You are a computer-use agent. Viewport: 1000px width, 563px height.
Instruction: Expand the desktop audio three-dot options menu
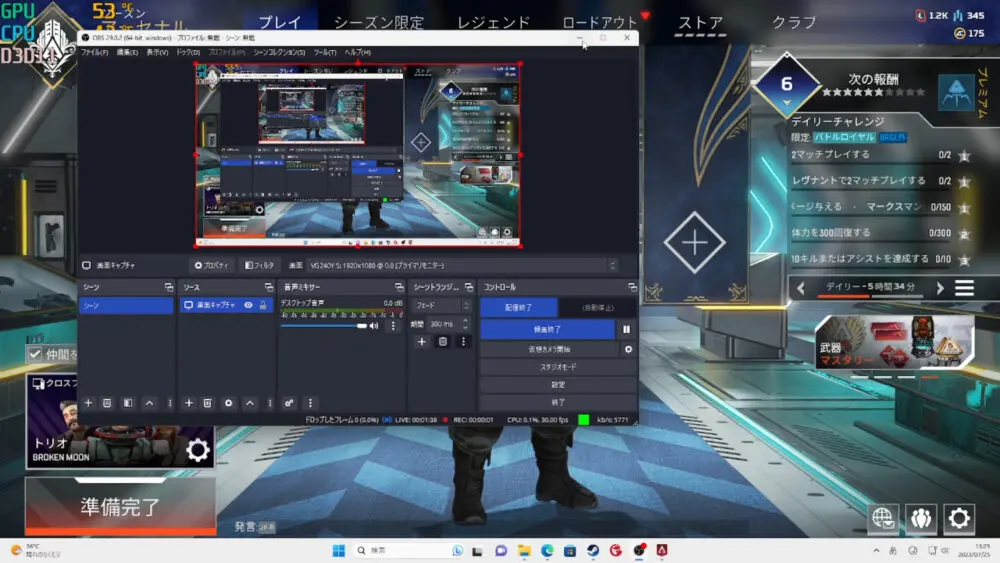(393, 325)
